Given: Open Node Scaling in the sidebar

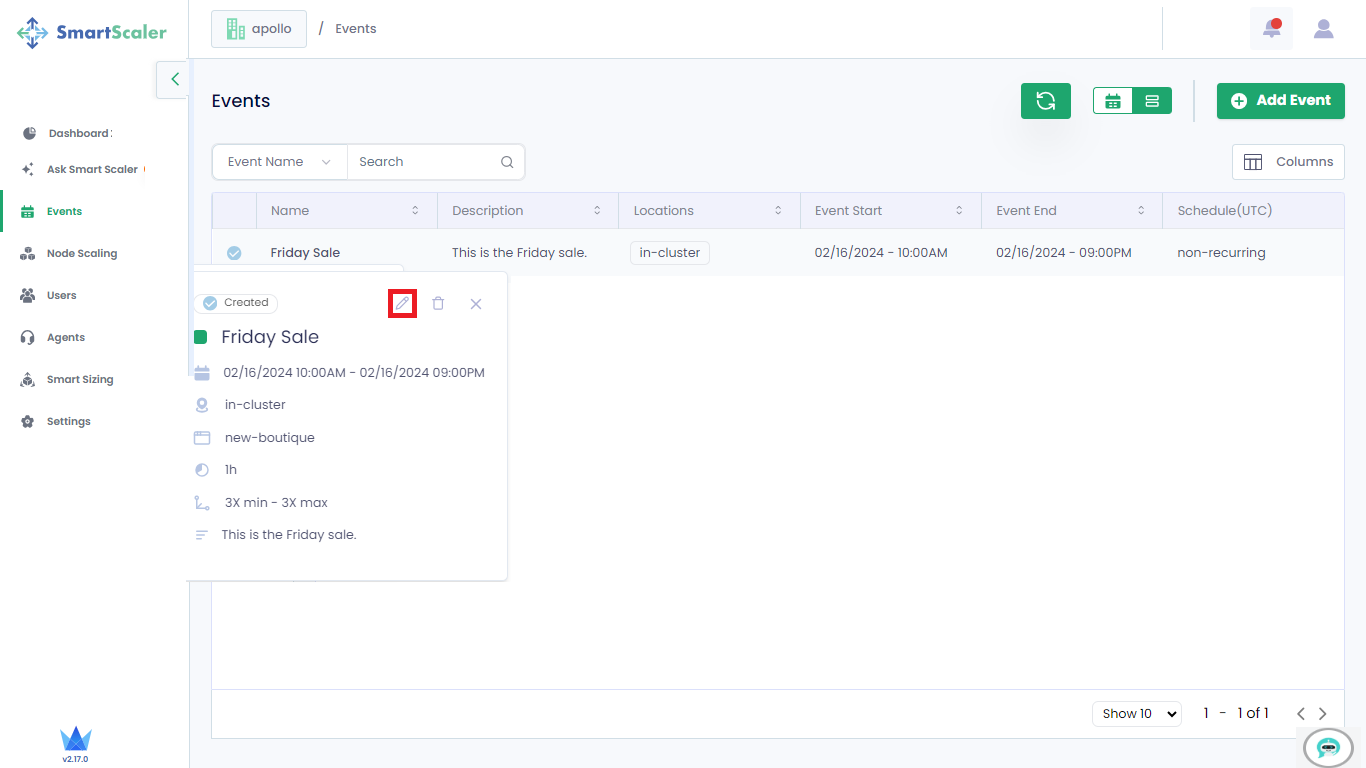Looking at the screenshot, I should click(x=82, y=254).
